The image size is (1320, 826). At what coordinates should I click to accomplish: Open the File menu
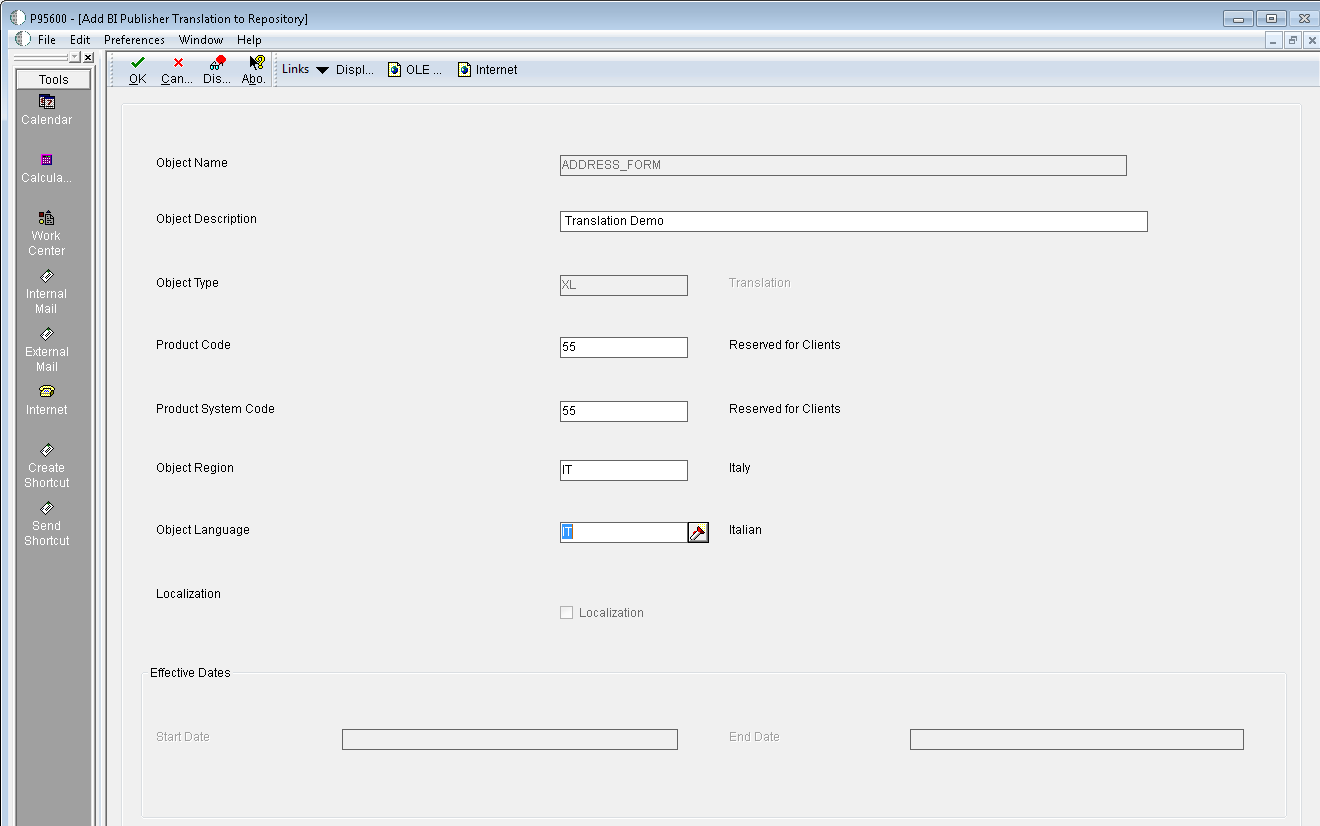tap(47, 40)
